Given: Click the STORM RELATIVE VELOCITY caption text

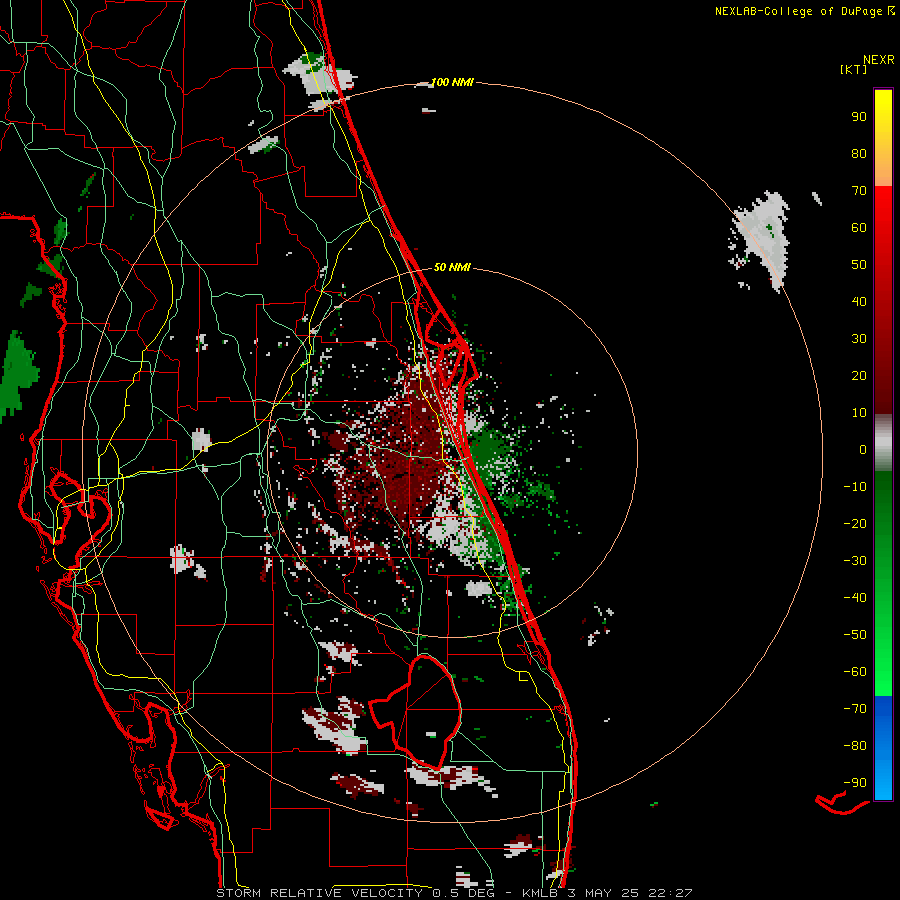Looking at the screenshot, I should [319, 893].
